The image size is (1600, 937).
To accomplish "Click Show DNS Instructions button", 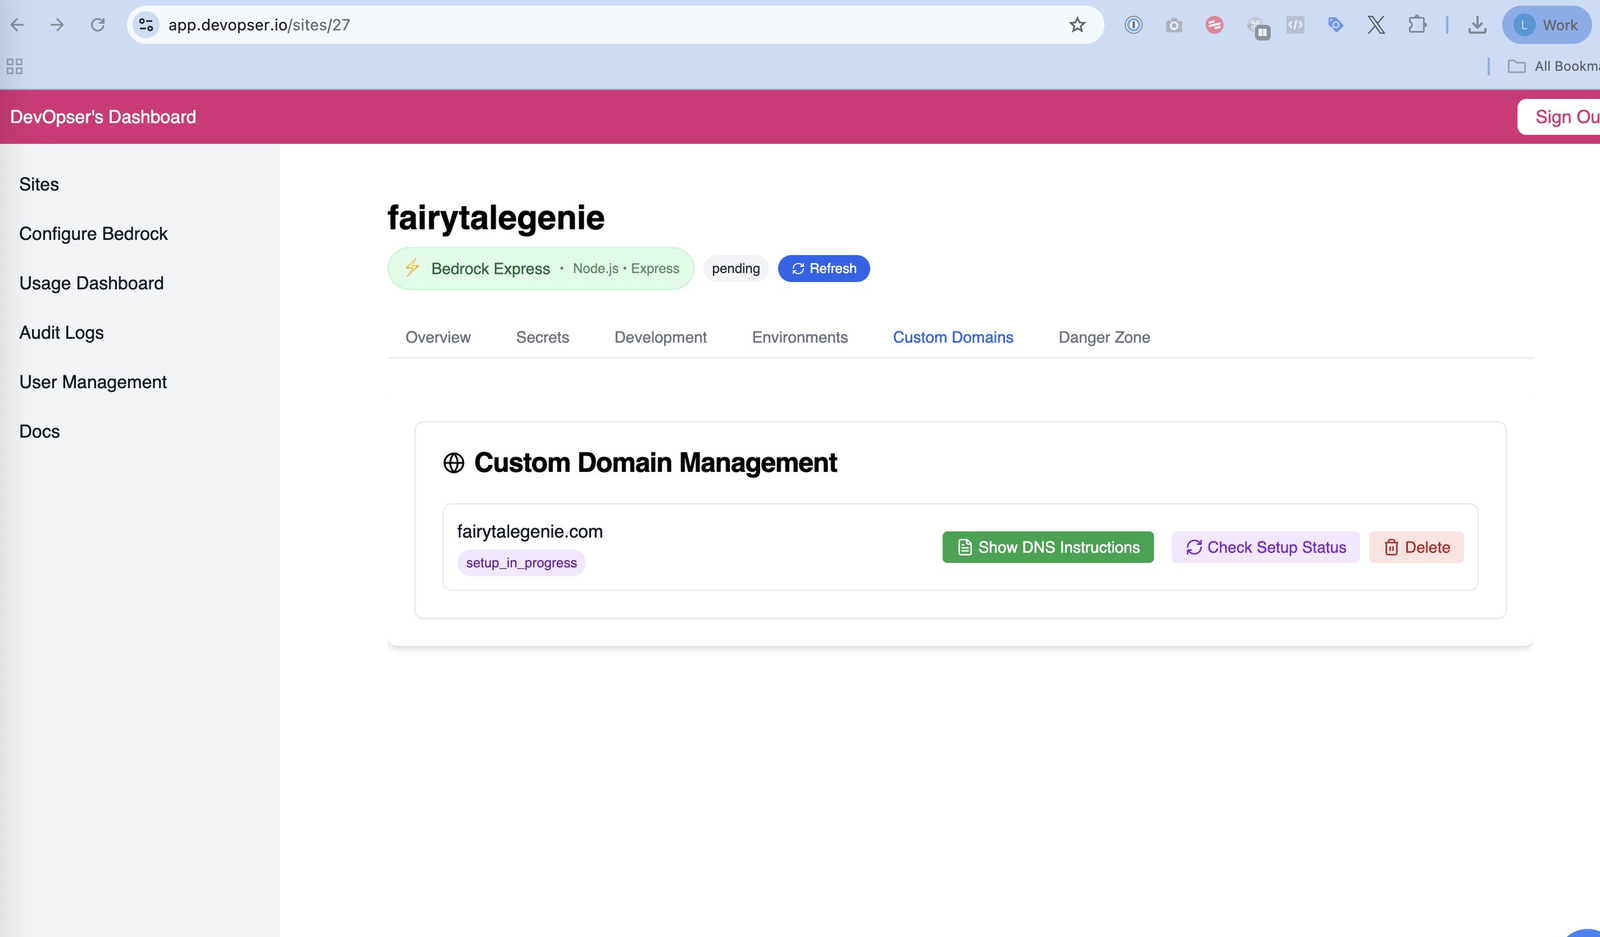I will pos(1048,547).
